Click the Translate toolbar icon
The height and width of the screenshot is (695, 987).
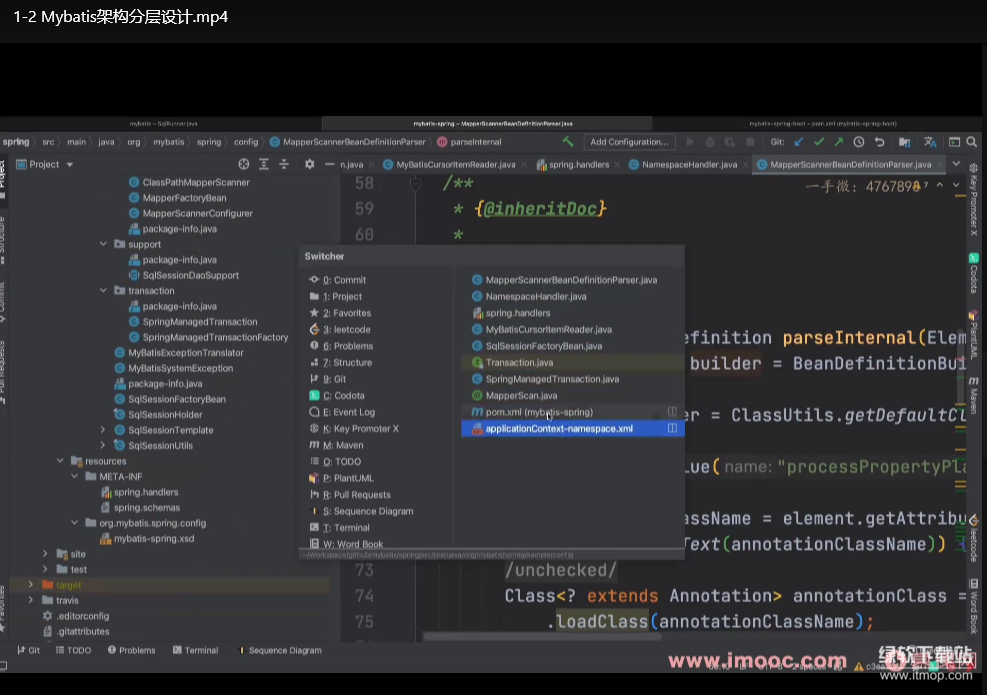click(930, 142)
